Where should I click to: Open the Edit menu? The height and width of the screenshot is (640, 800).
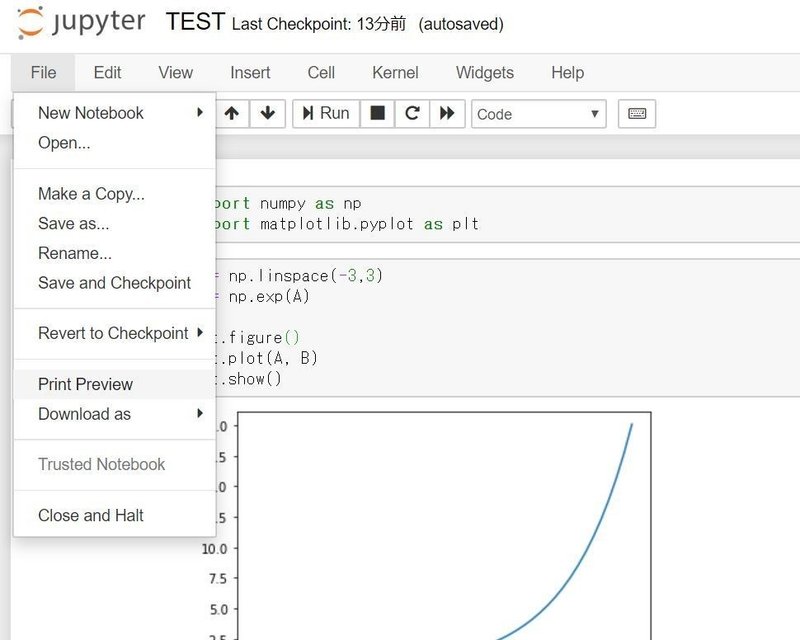pos(107,72)
